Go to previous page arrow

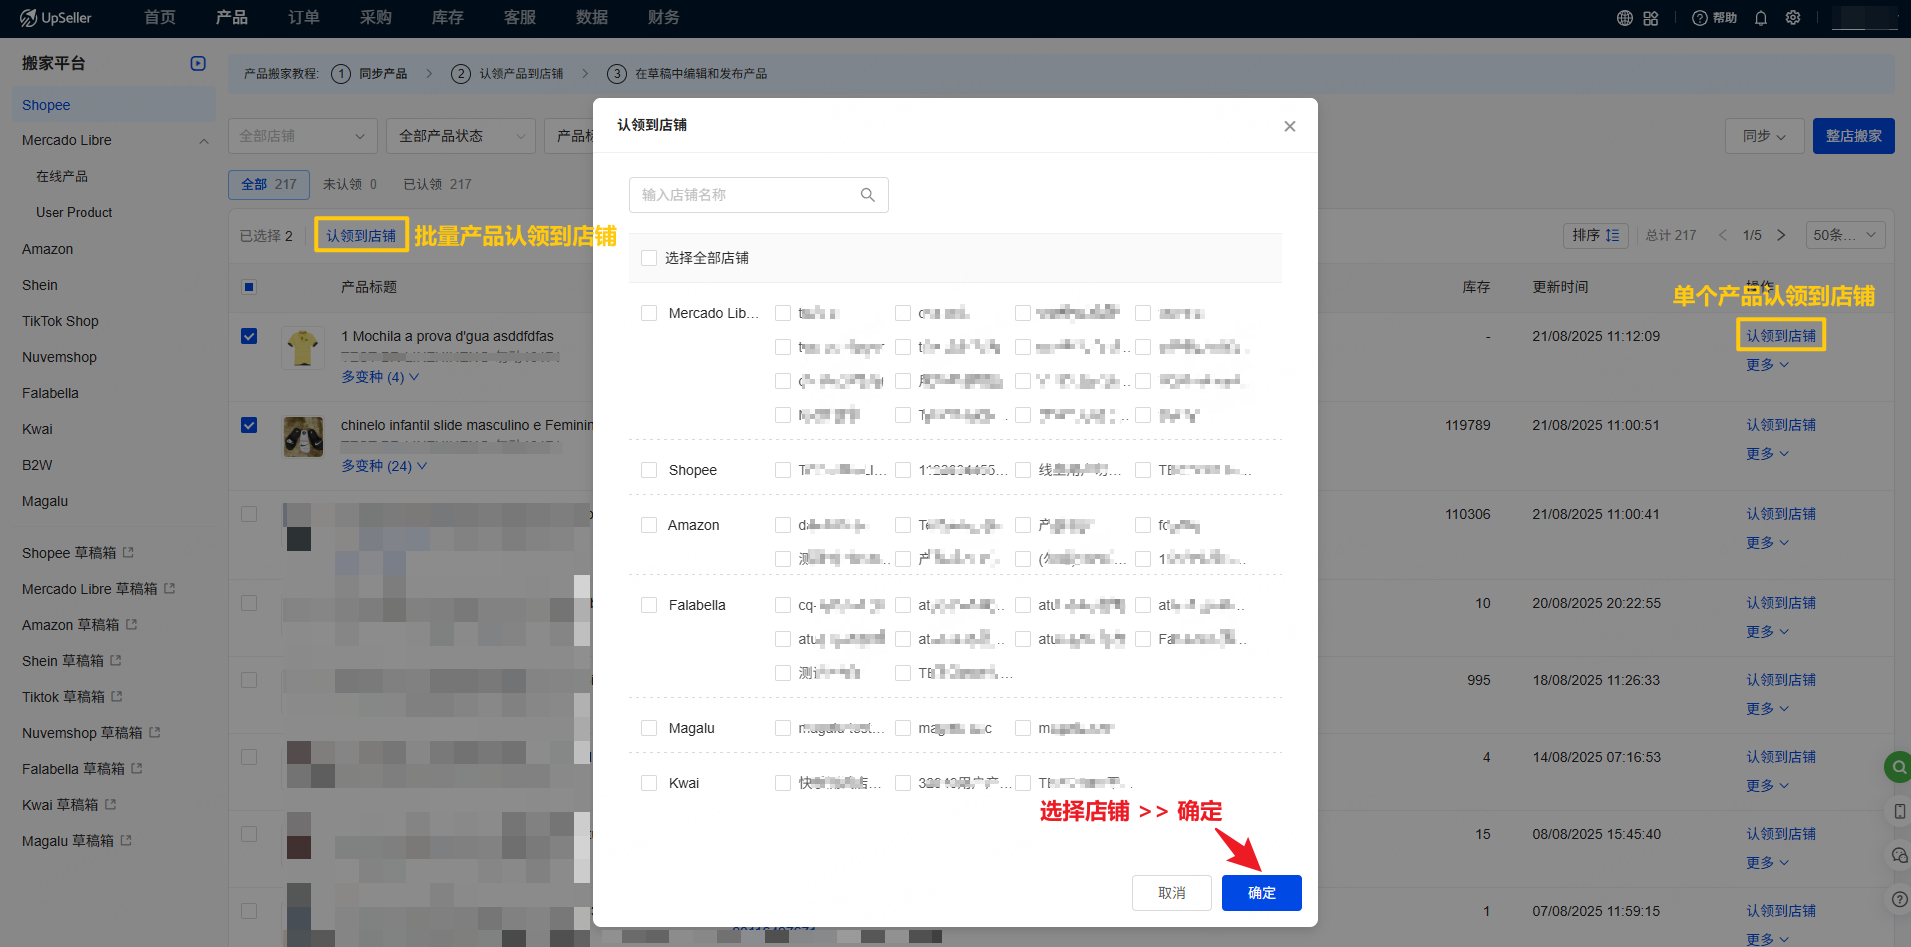pyautogui.click(x=1723, y=235)
